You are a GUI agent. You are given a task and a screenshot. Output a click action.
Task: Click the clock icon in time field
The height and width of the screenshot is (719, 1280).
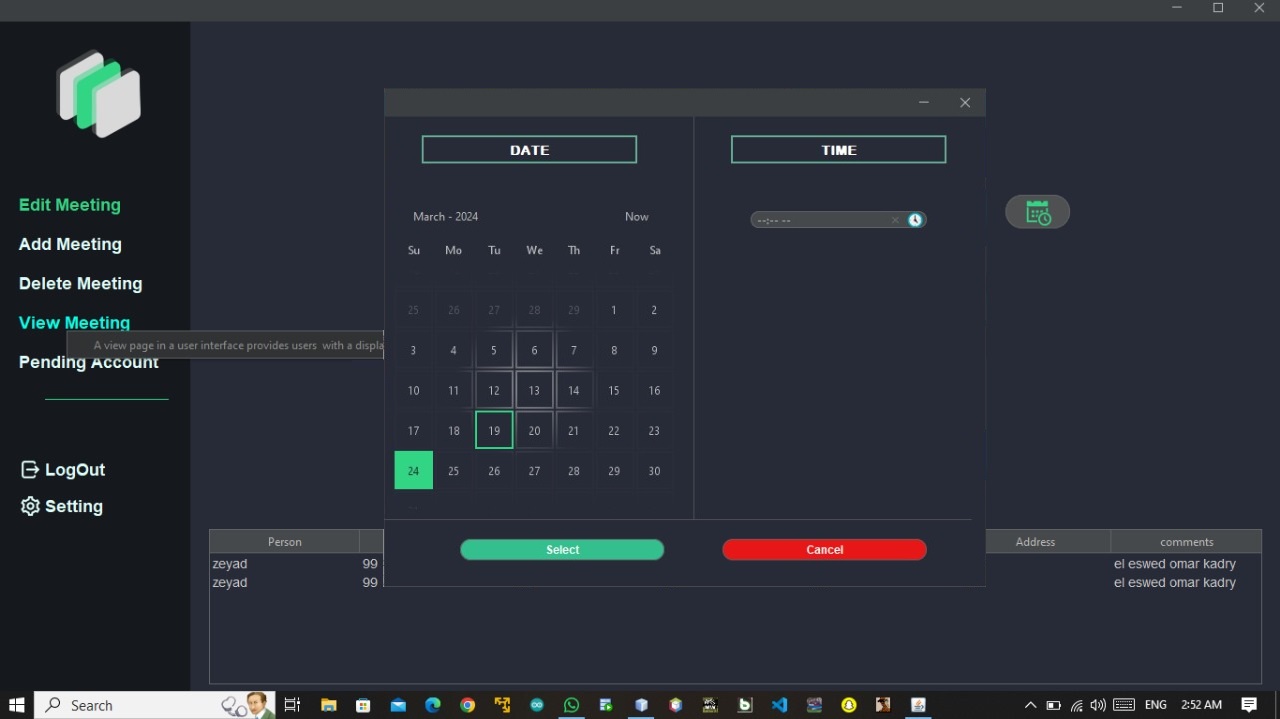pyautogui.click(x=915, y=220)
